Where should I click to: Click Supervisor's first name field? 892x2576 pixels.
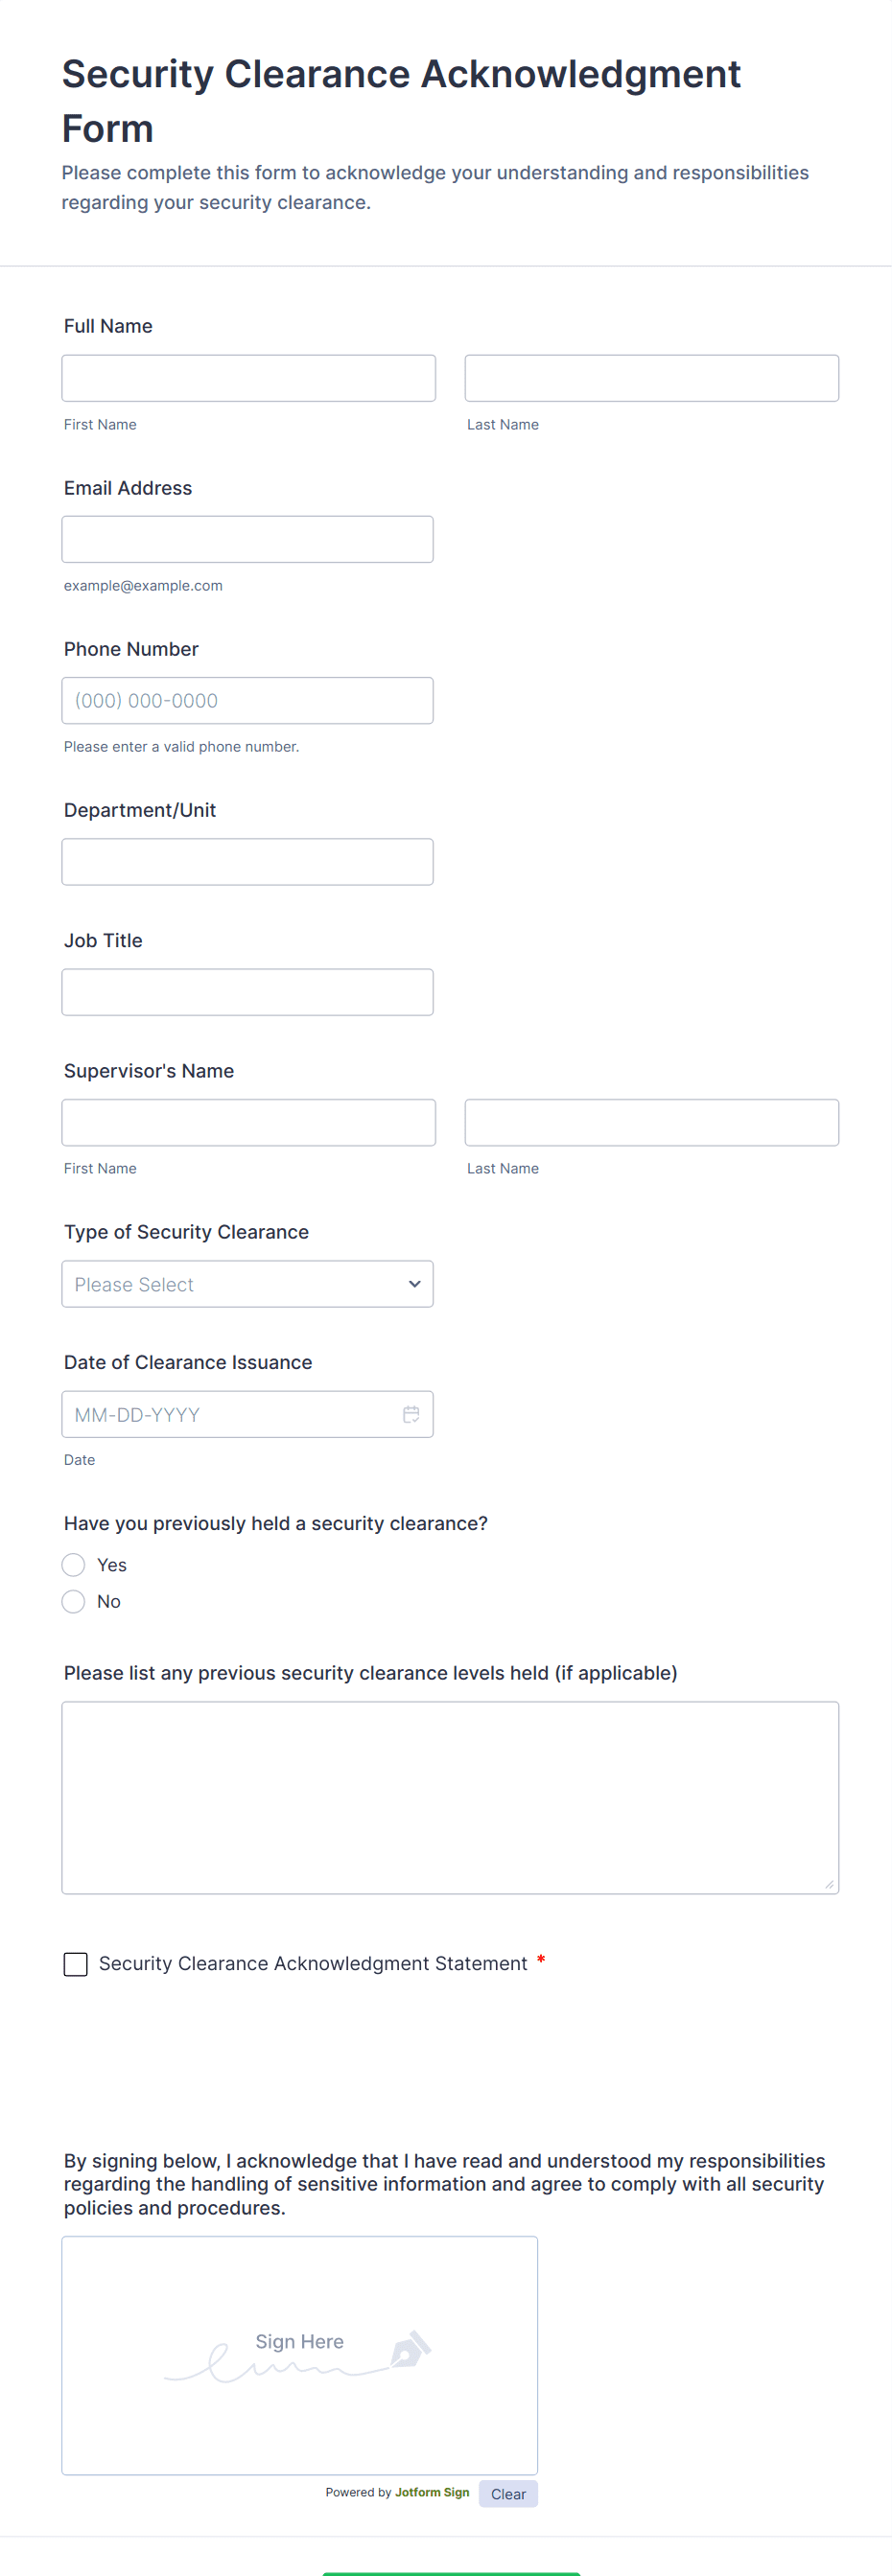(248, 1122)
